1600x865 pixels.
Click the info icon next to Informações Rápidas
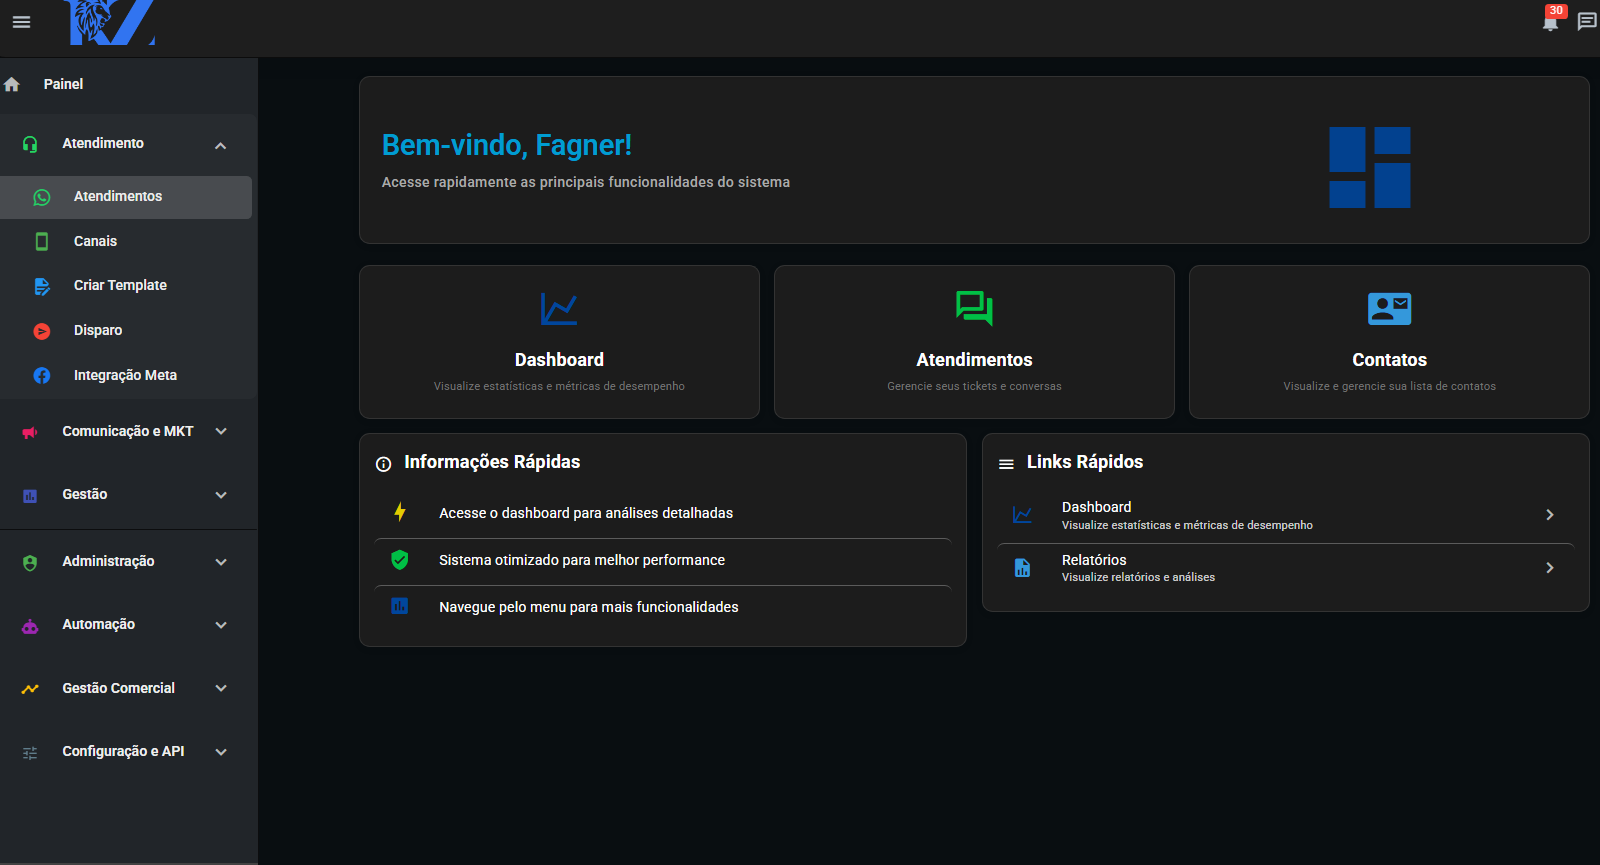pos(383,464)
